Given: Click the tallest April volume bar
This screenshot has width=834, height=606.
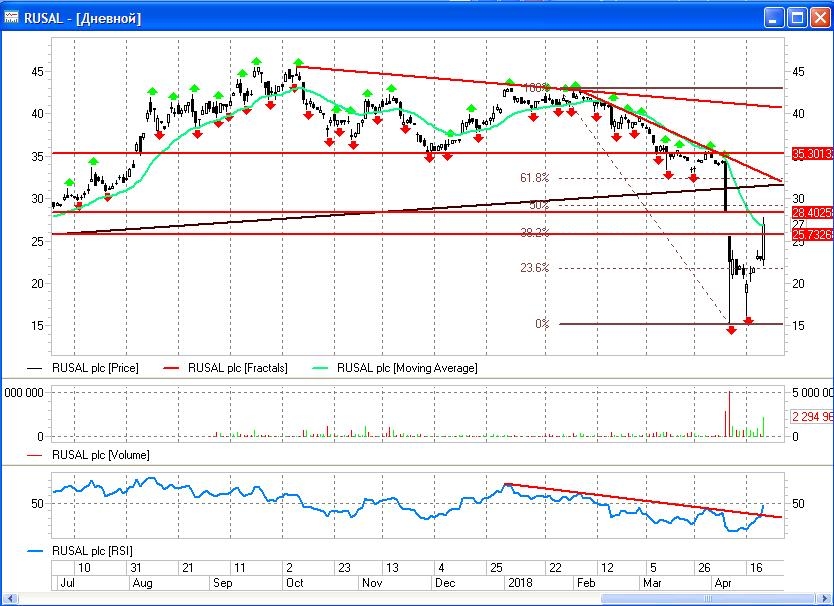Looking at the screenshot, I should (729, 414).
